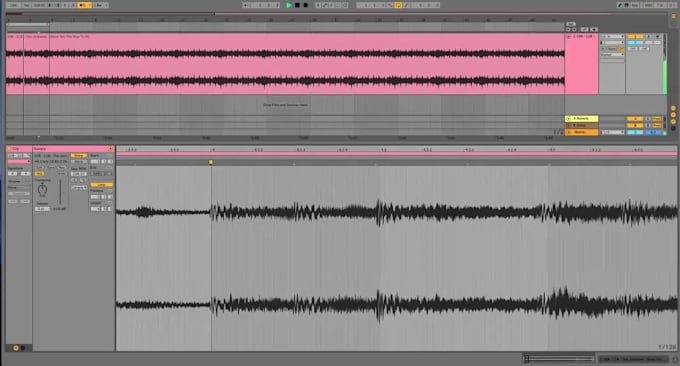Select the pink audio clip in the arrangement

(285, 65)
